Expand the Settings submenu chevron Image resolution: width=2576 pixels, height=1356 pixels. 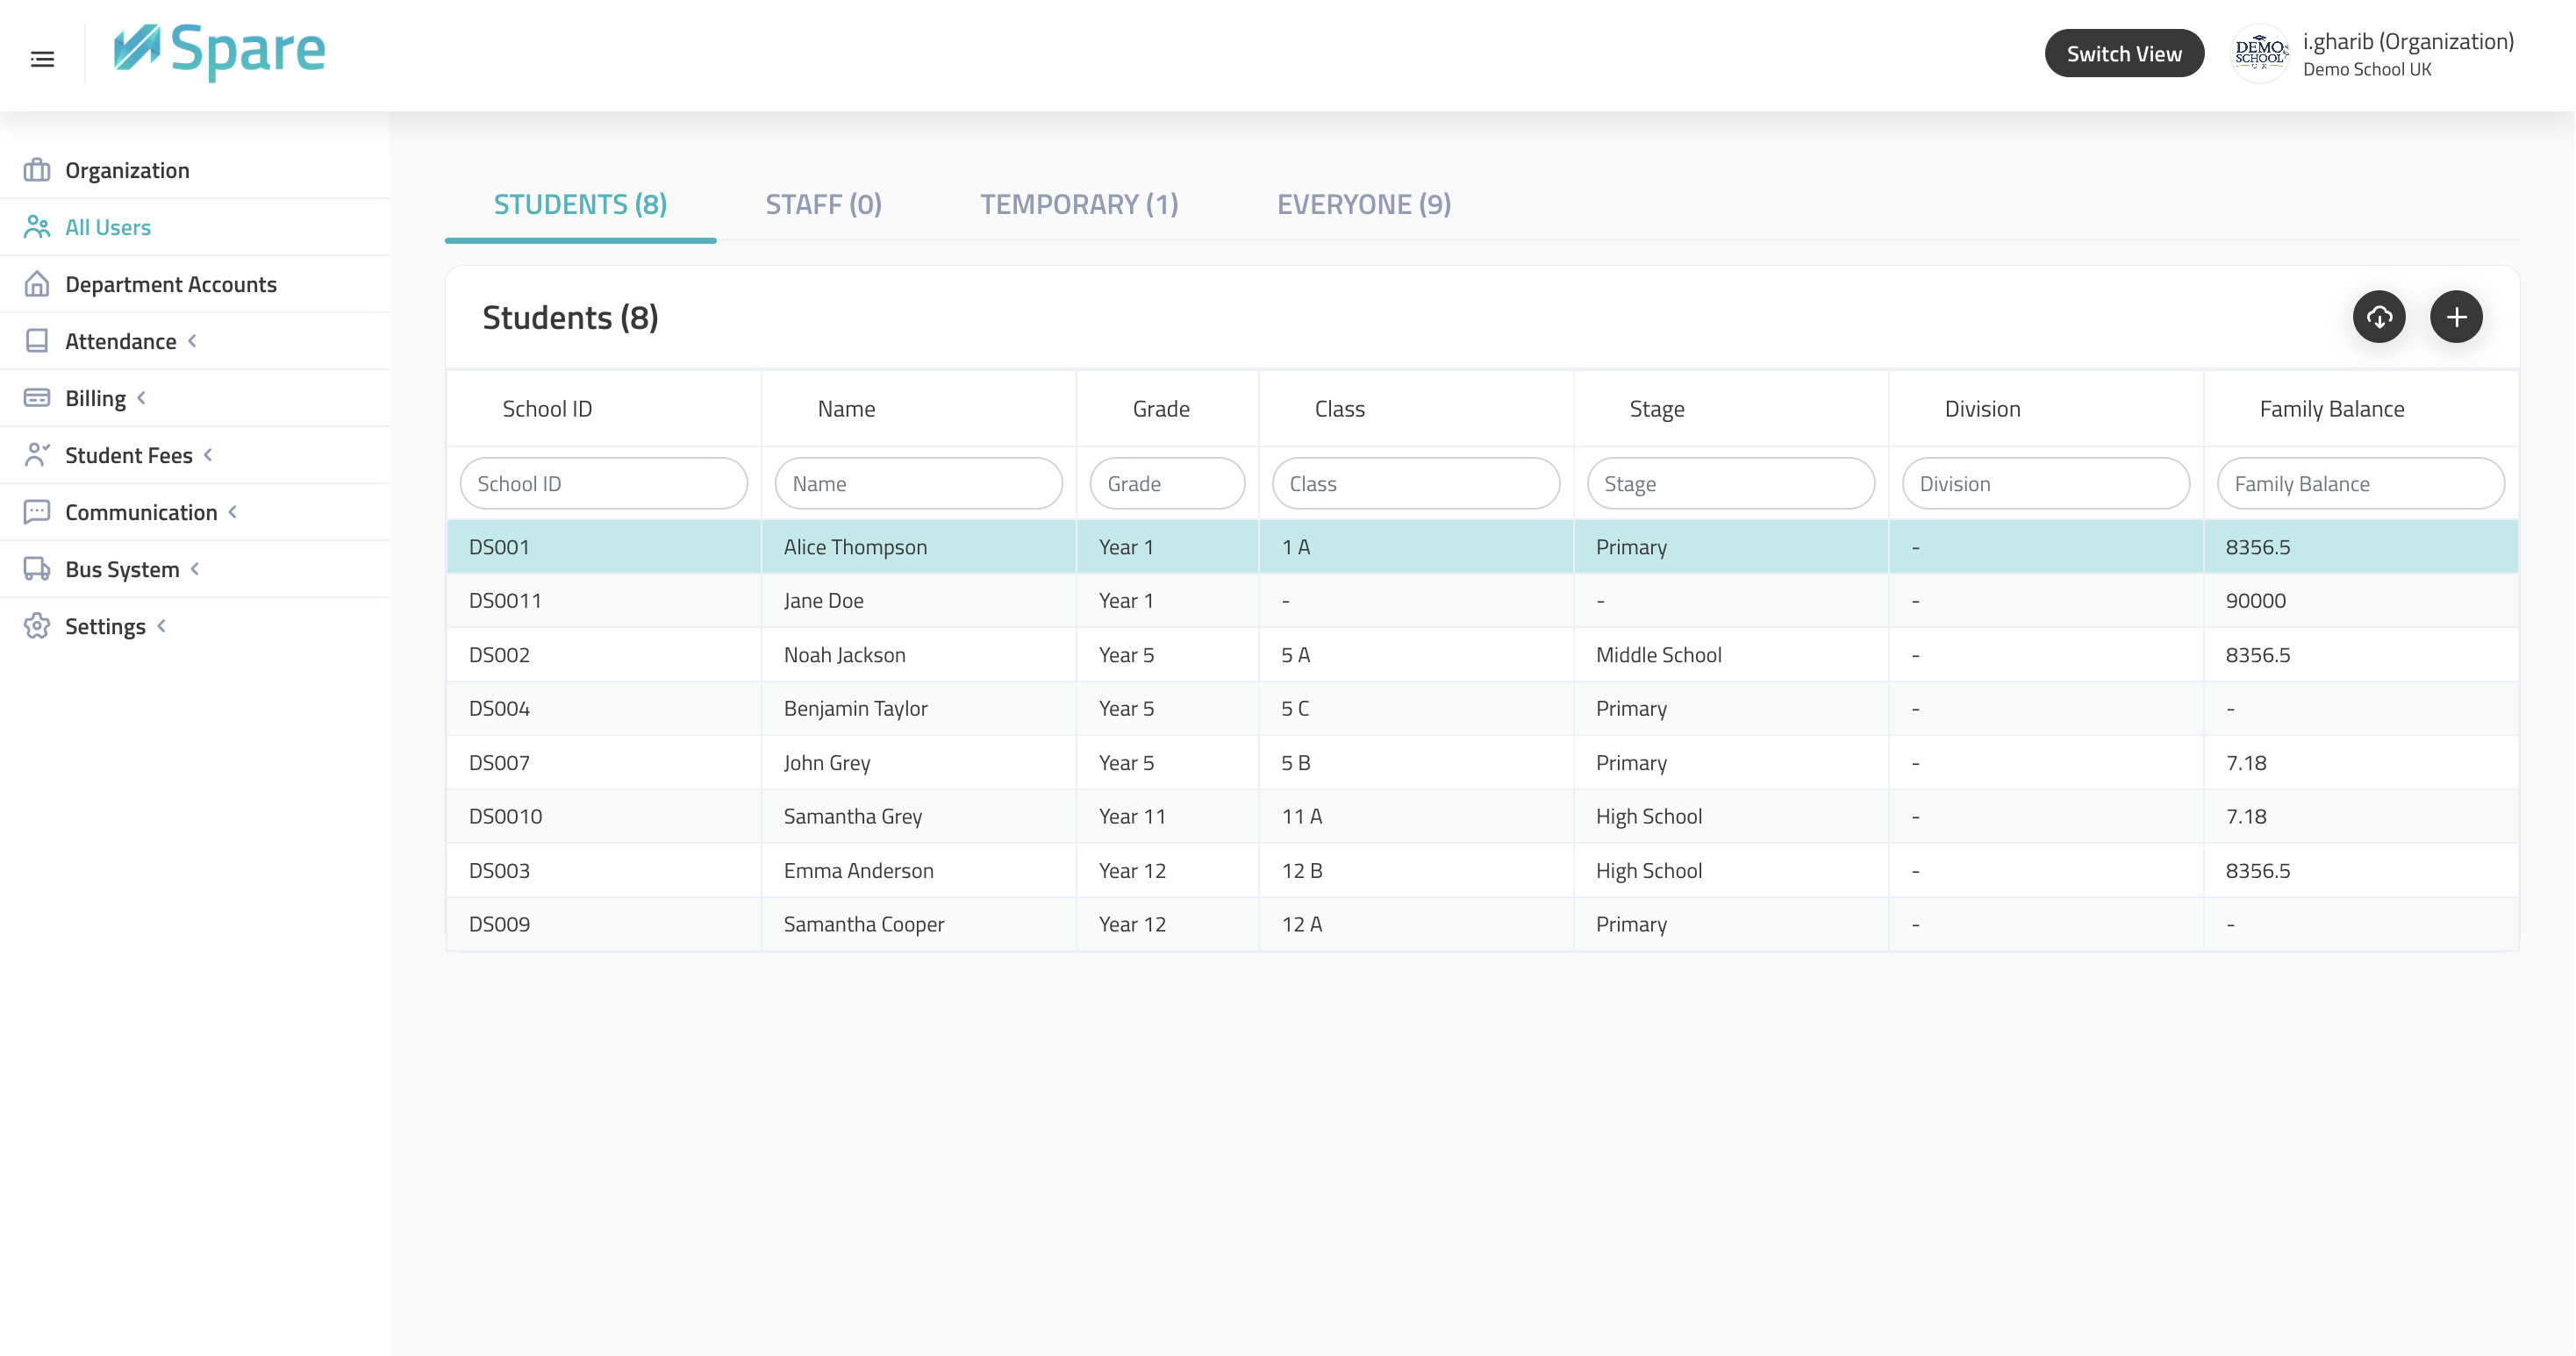(161, 626)
